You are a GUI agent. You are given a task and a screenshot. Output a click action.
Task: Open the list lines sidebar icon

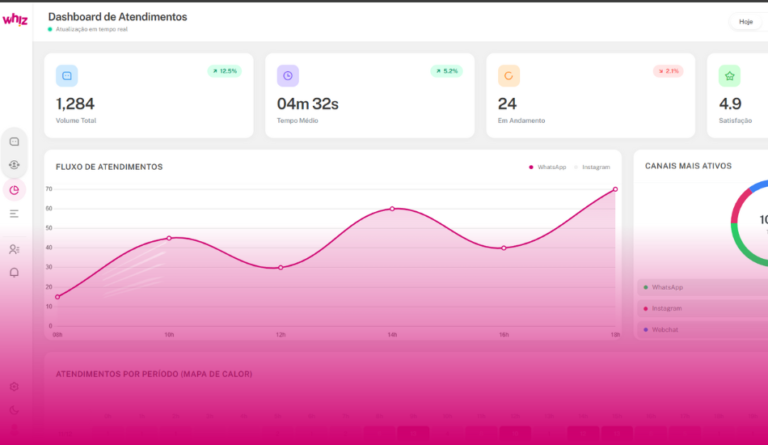tap(14, 214)
